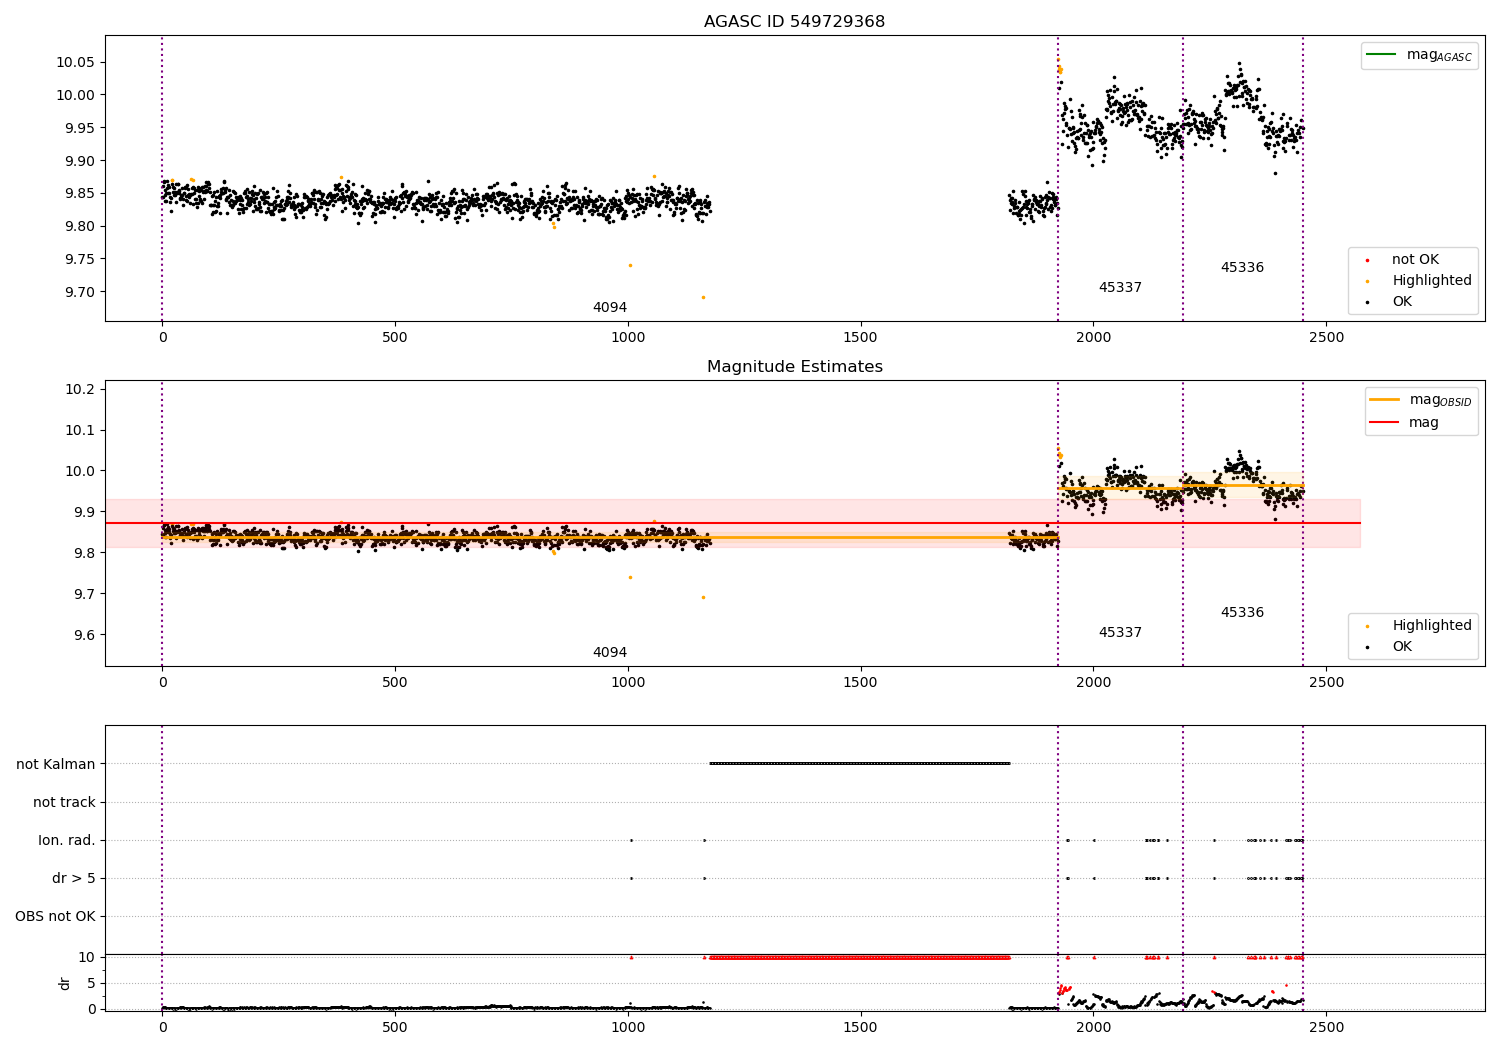Click y-axis tick '10.05' in top plot
Image resolution: width=1500 pixels, height=1050 pixels.
tap(75, 63)
